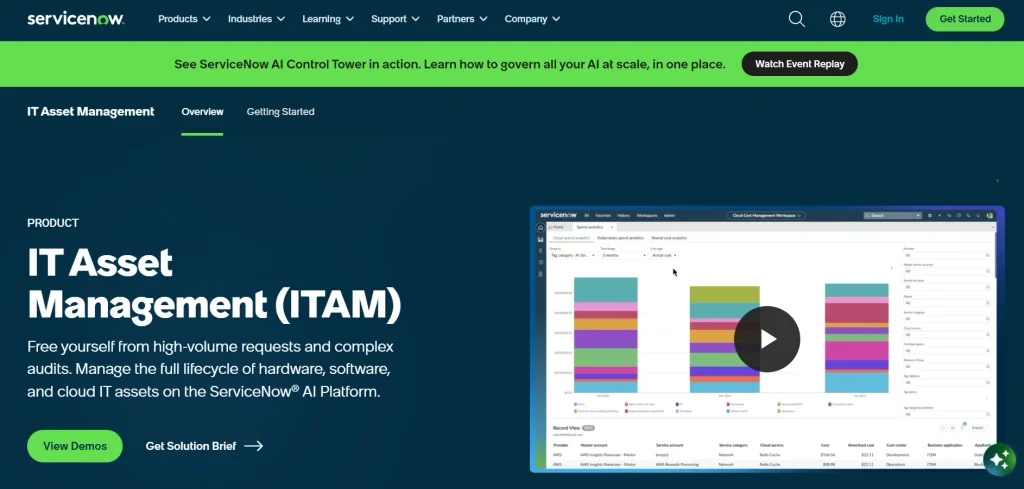The width and height of the screenshot is (1024, 489).
Task: Click the View Demos button
Action: [x=75, y=446]
